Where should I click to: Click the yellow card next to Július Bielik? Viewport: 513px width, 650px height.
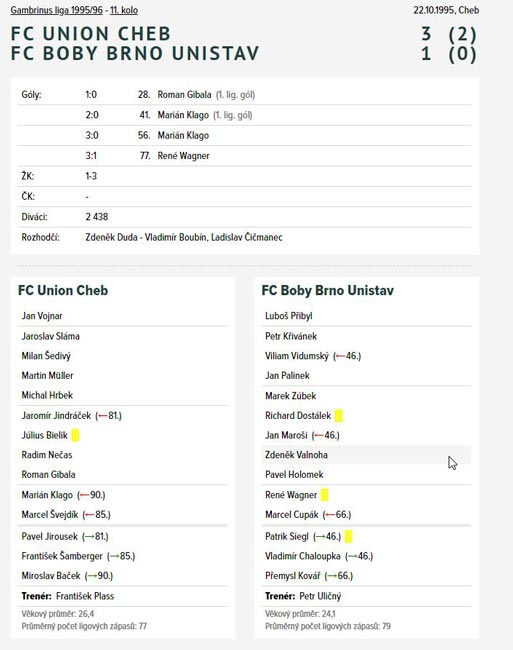[75, 435]
